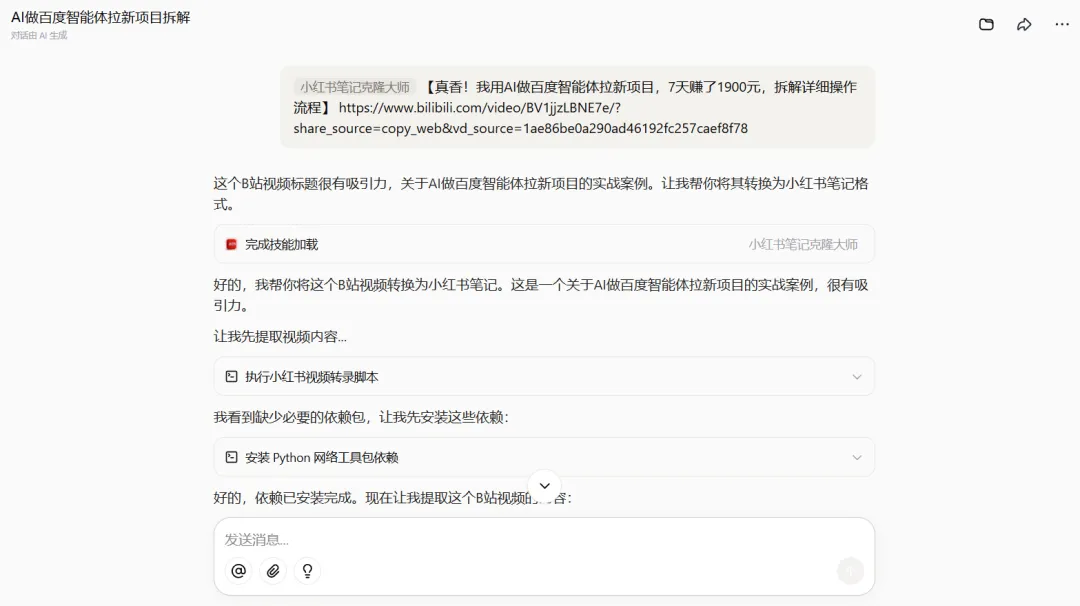Click the 小红书笔记克隆大师 label in skill card

coord(803,244)
